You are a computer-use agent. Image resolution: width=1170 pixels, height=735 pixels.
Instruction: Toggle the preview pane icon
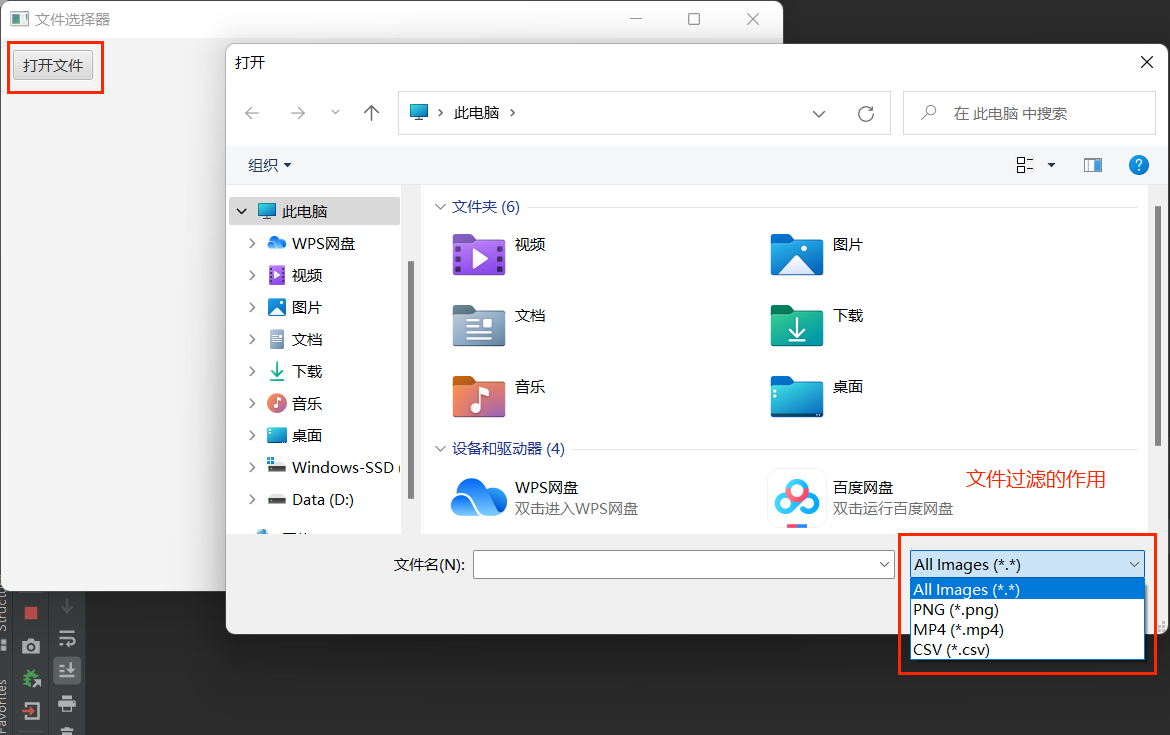(1092, 165)
